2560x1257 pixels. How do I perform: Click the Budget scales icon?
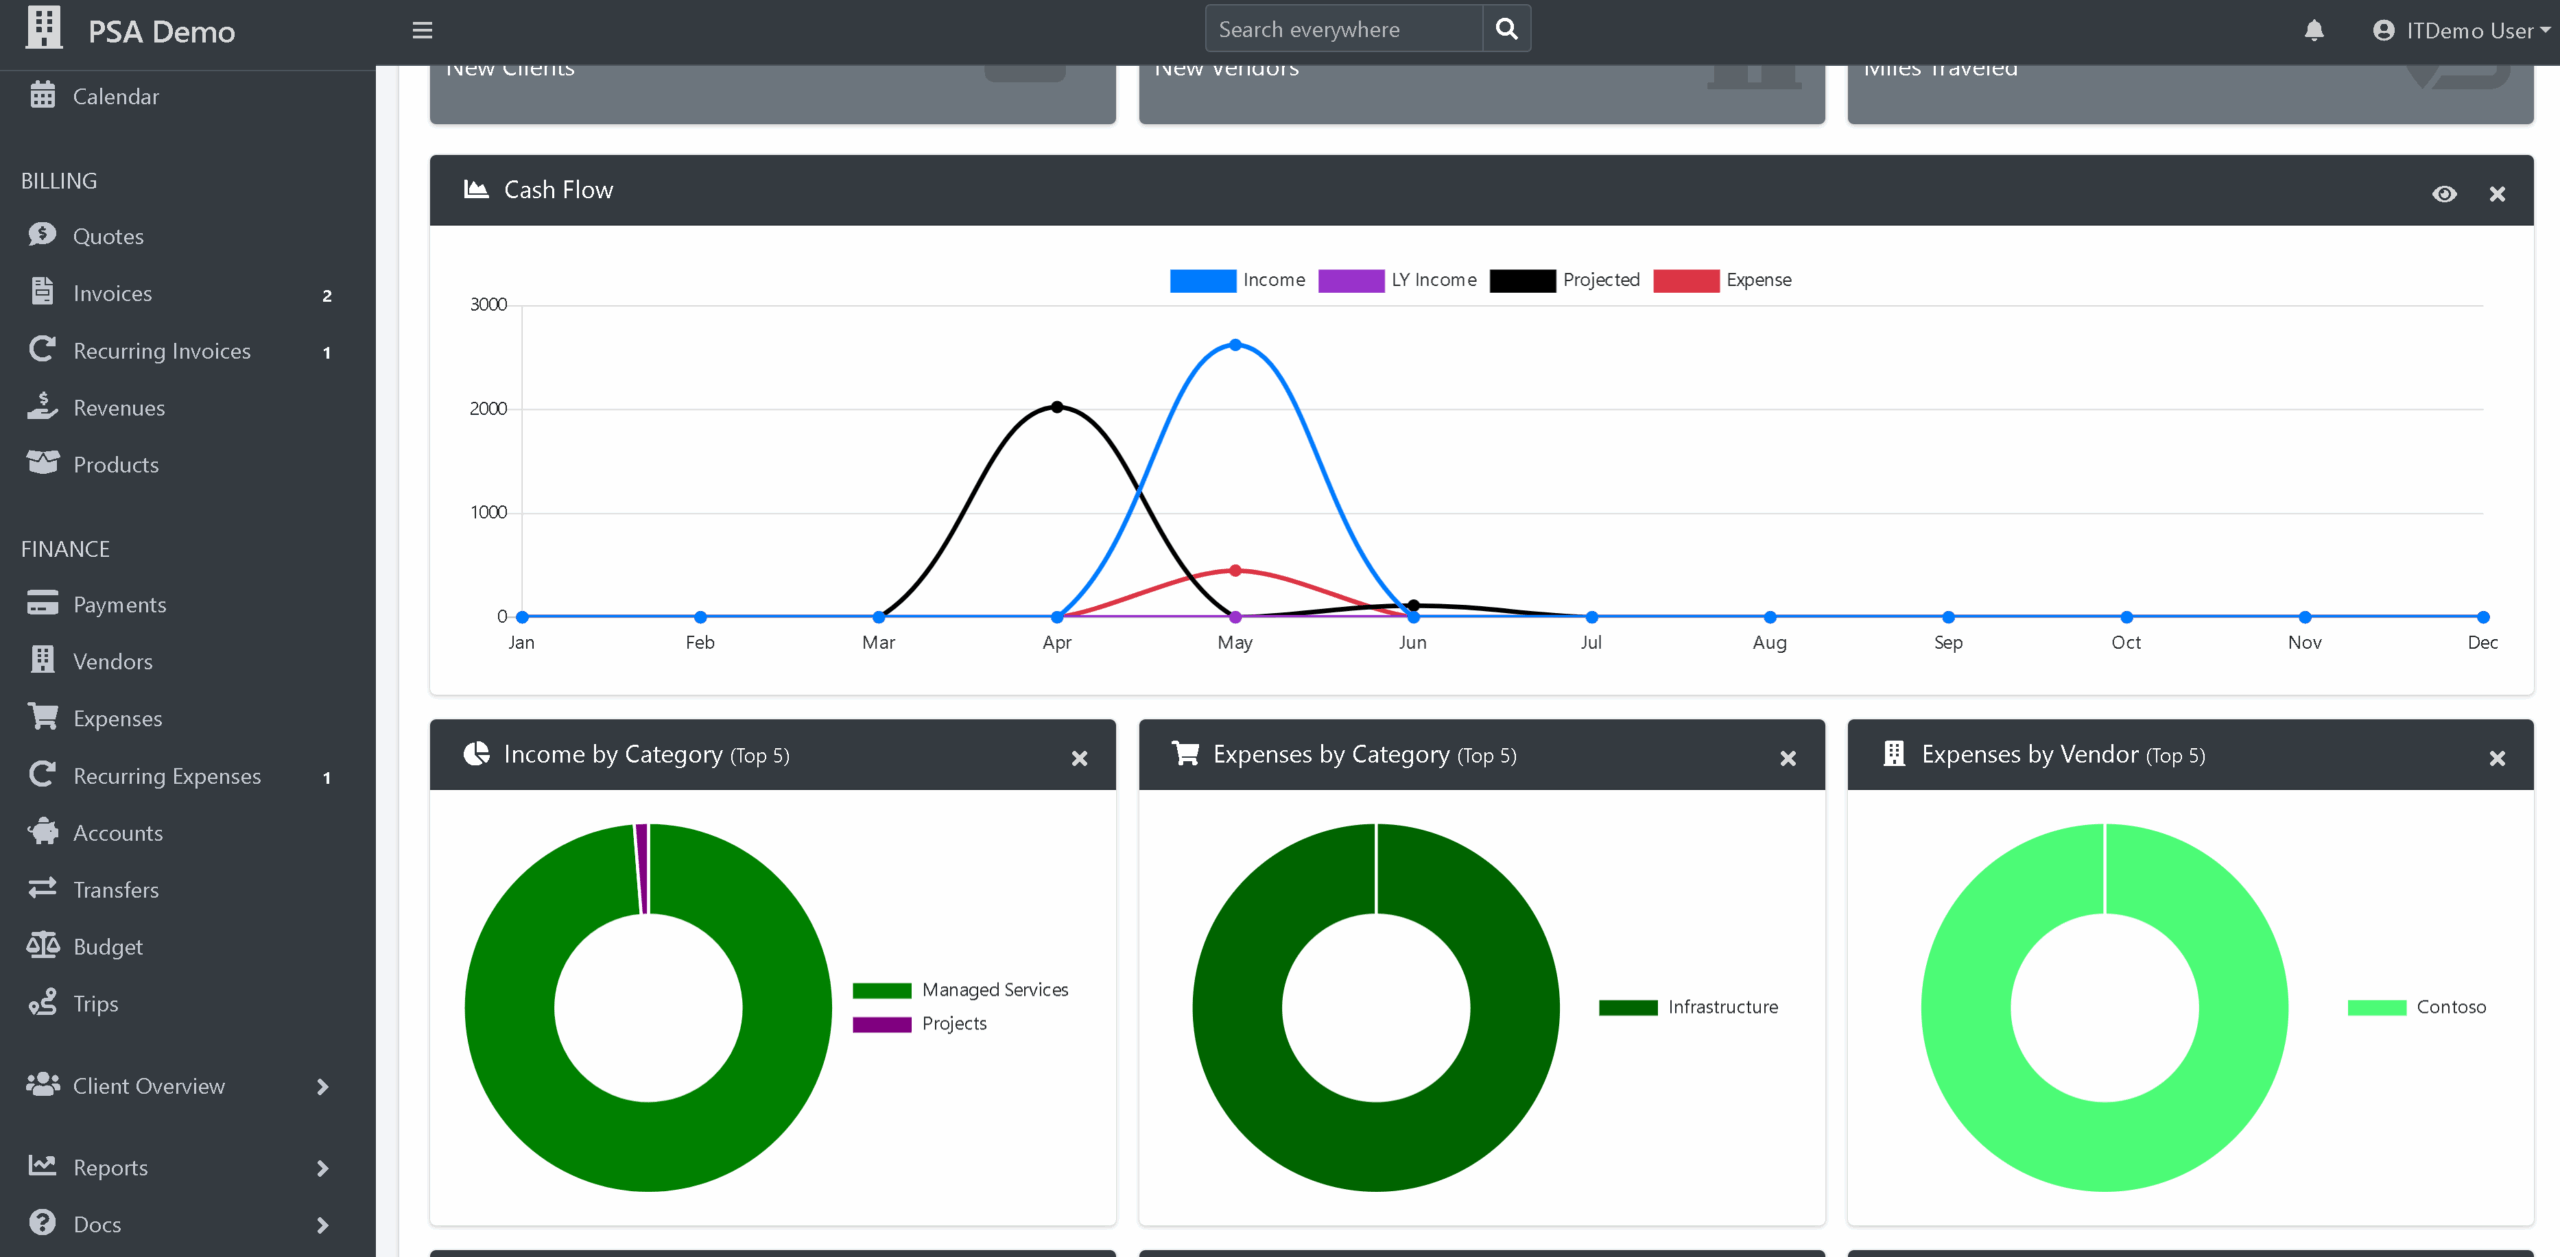pyautogui.click(x=42, y=945)
